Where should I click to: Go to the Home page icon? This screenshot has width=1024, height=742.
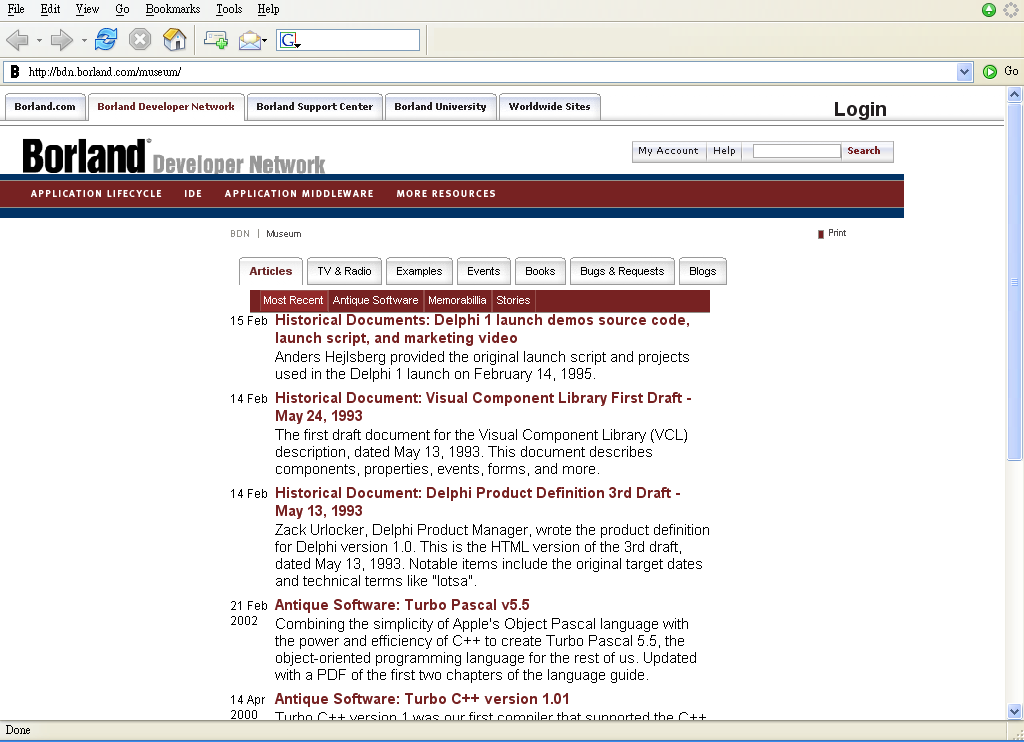coord(174,40)
